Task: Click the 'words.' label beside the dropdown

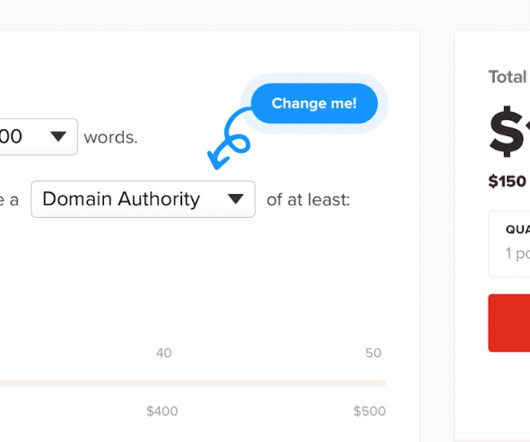Action: click(x=111, y=138)
